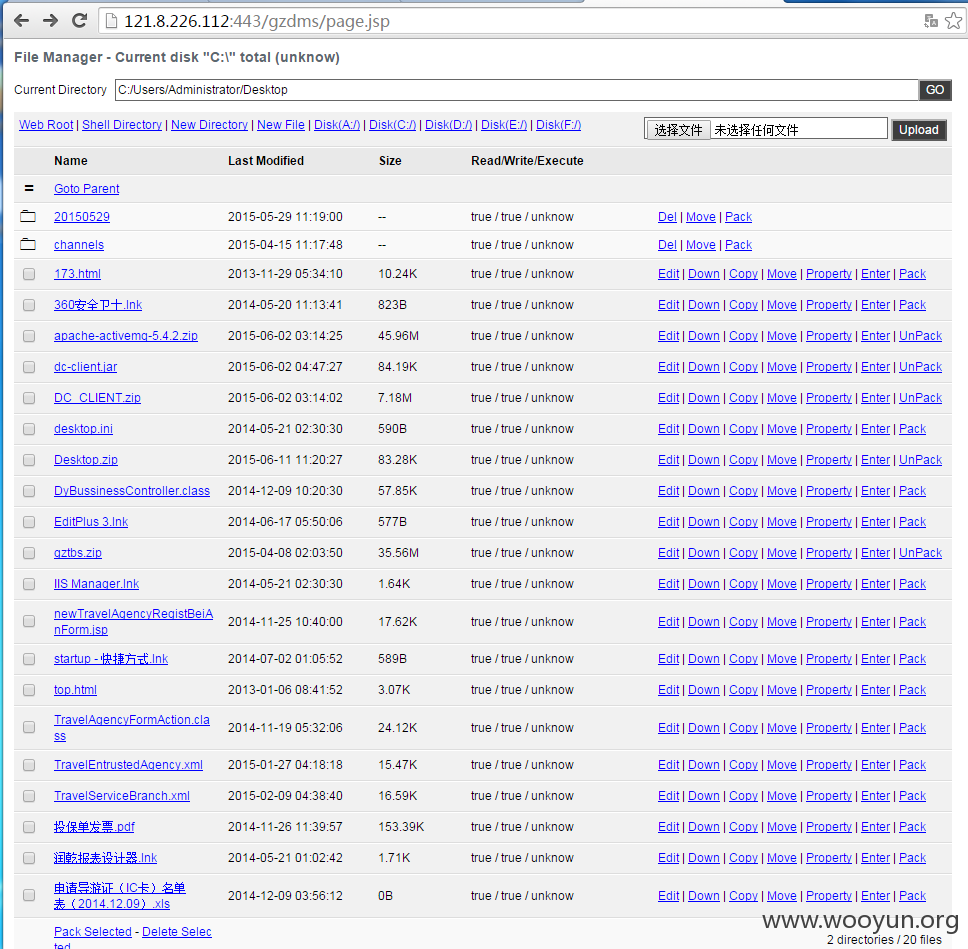Screen dimensions: 968x949
Task: View Property of desktop.ini
Action: (x=829, y=429)
